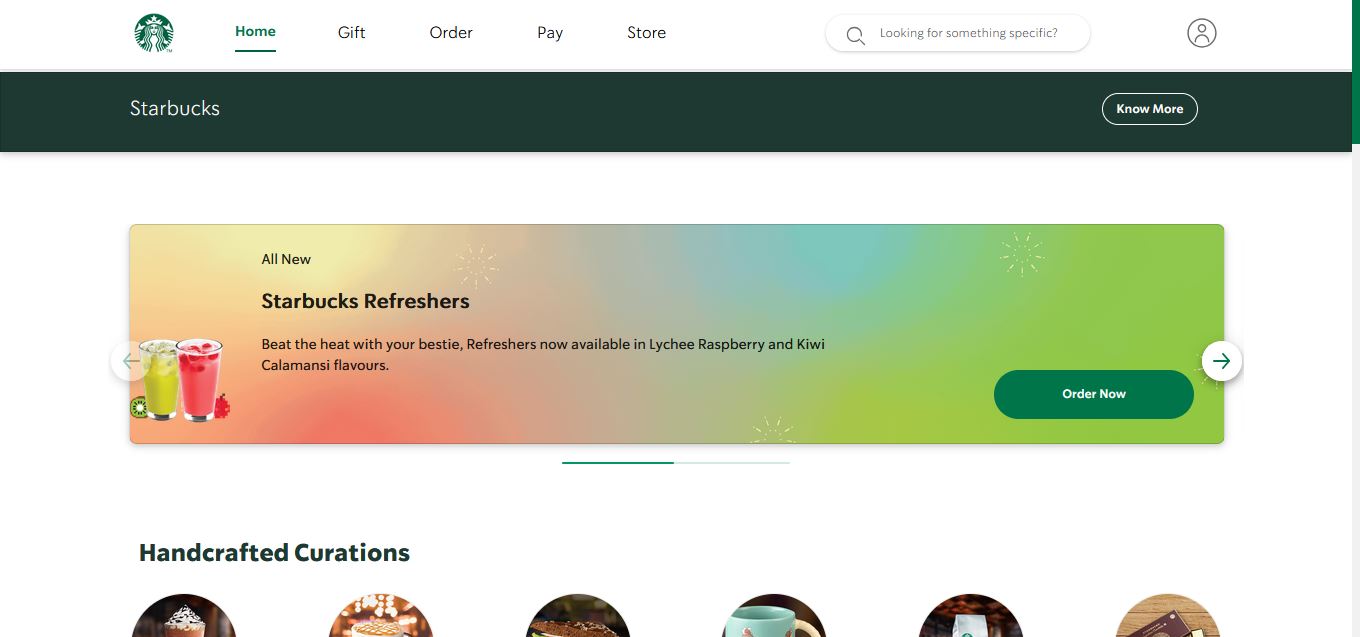The height and width of the screenshot is (637, 1360).
Task: Select the Home navigation tab
Action: coord(255,32)
